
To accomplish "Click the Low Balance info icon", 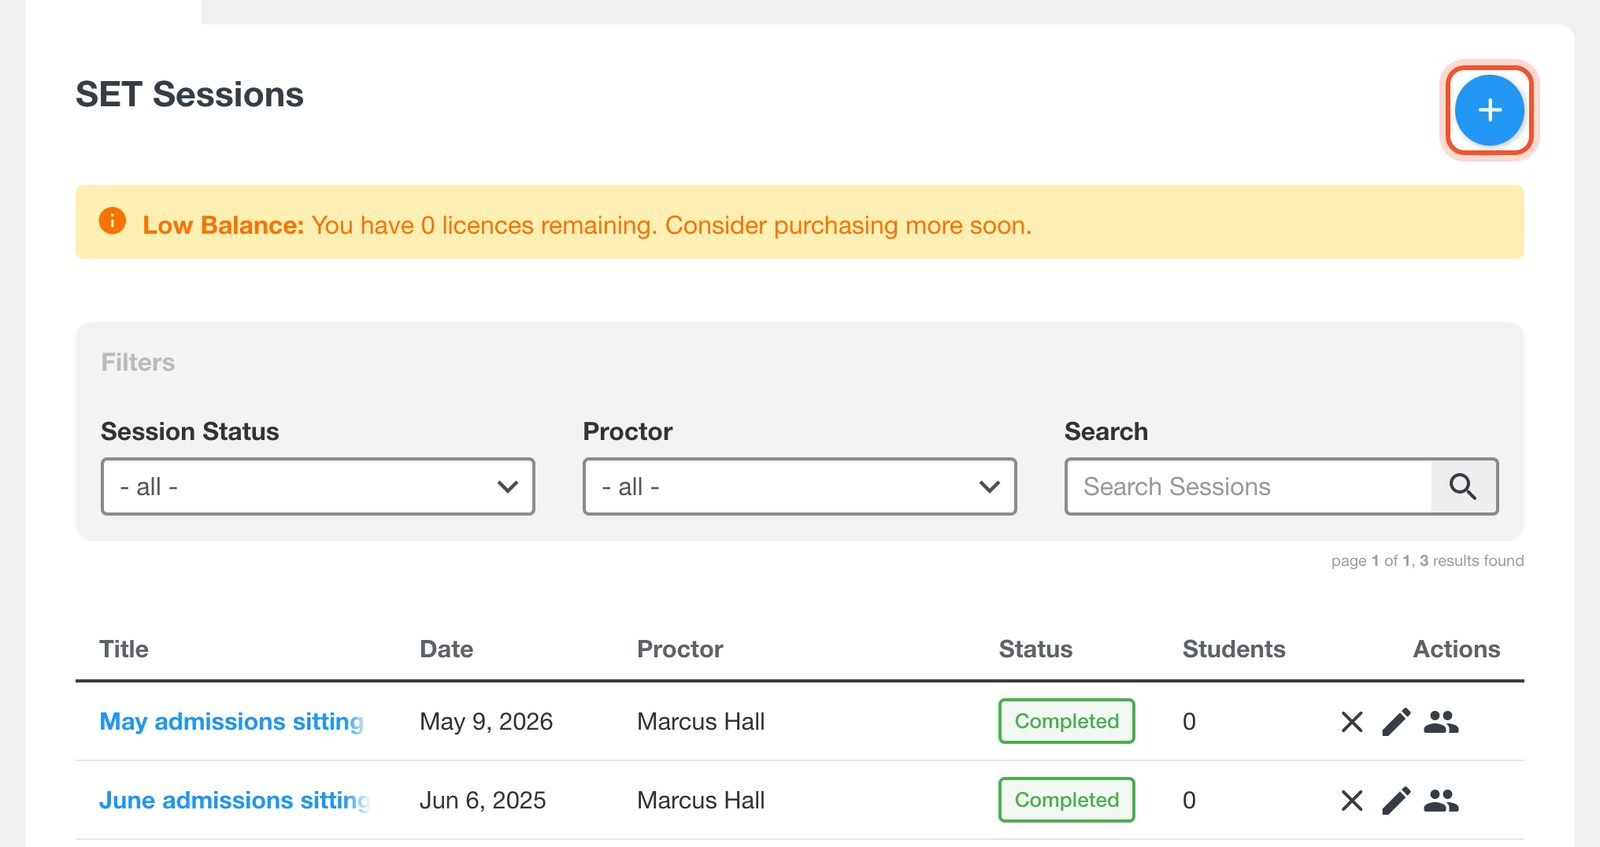I will tap(112, 221).
